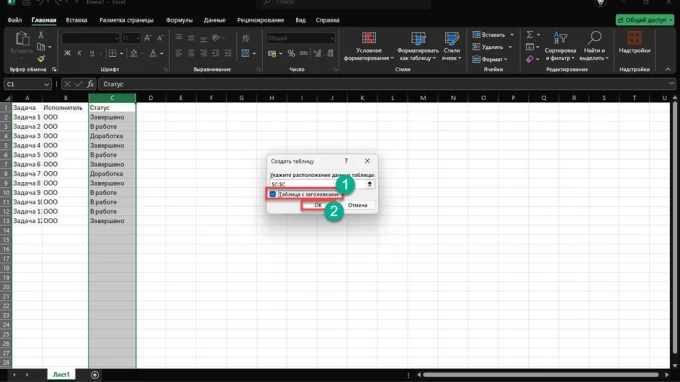Click the Общий доступ share button
Viewport: 680px width, 382px height.
(644, 20)
